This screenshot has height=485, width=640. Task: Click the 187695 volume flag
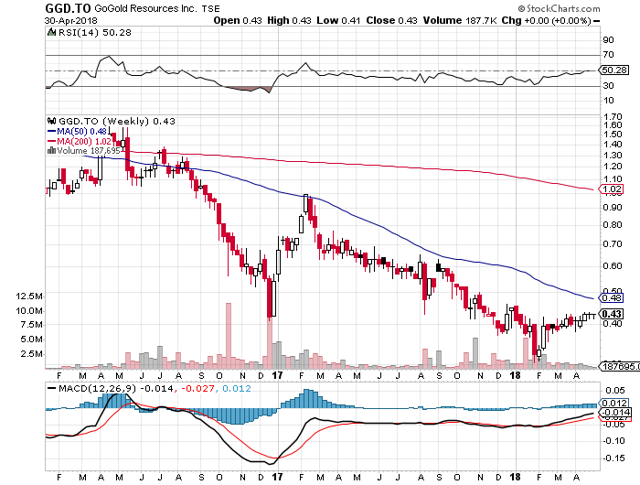click(x=619, y=366)
